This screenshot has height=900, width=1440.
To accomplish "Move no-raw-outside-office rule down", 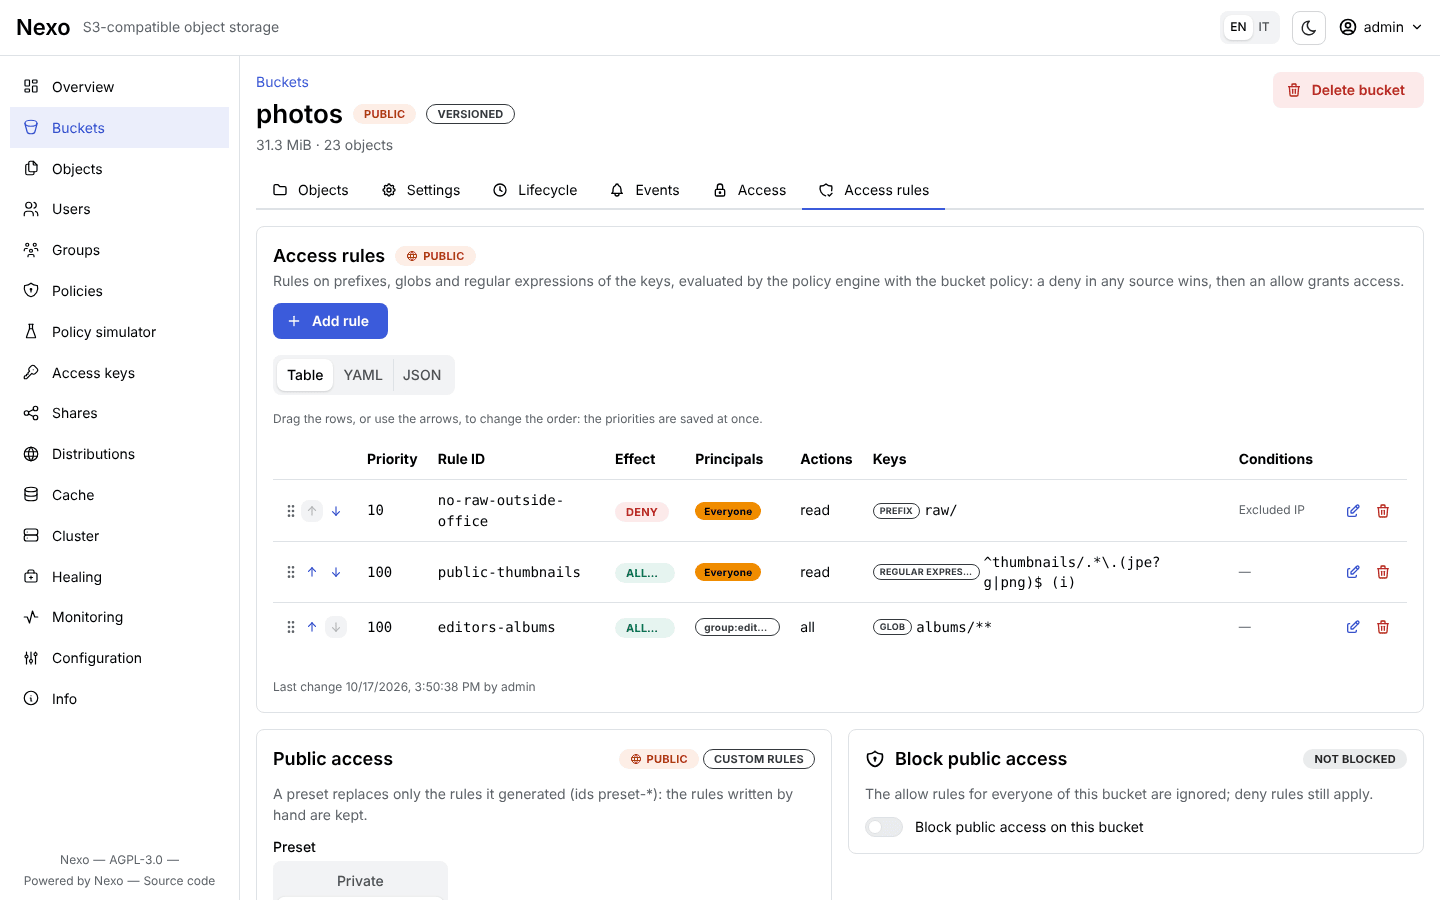I will [x=336, y=511].
